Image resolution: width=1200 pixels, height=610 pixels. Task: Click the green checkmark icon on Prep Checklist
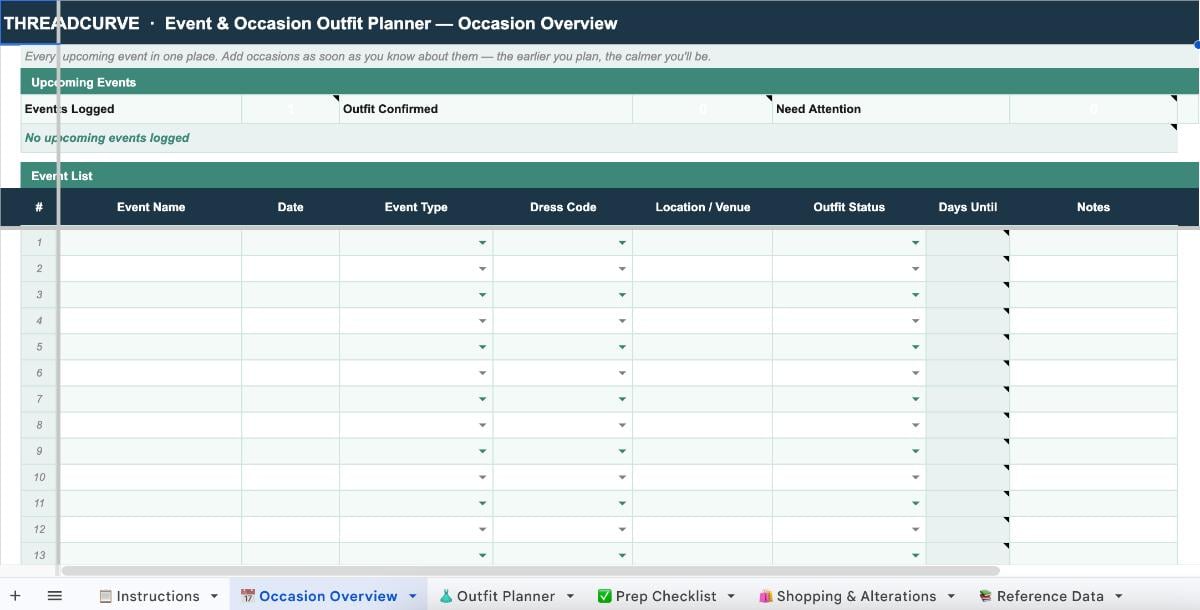point(606,595)
